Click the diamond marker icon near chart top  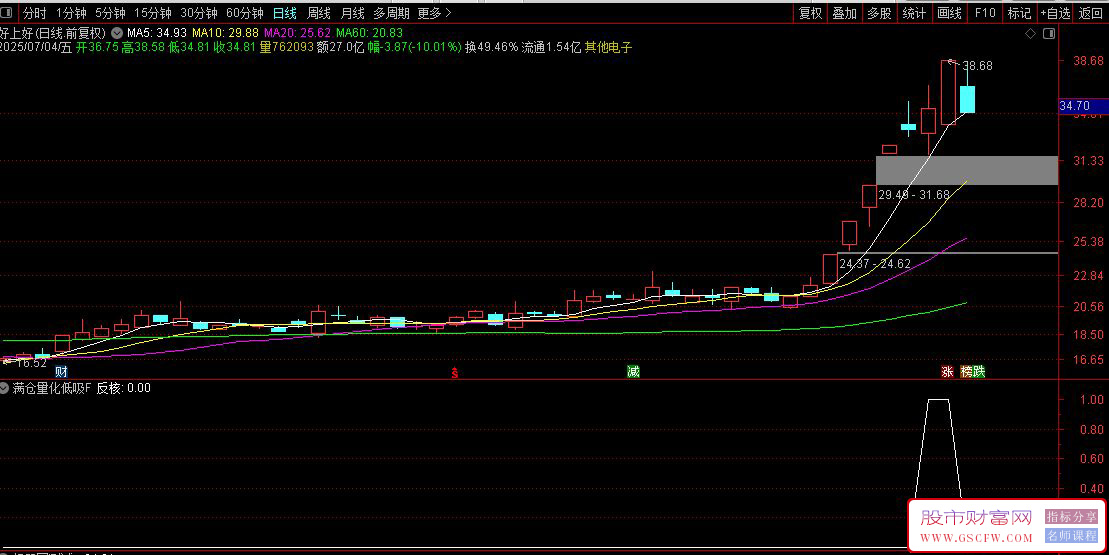[1030, 33]
